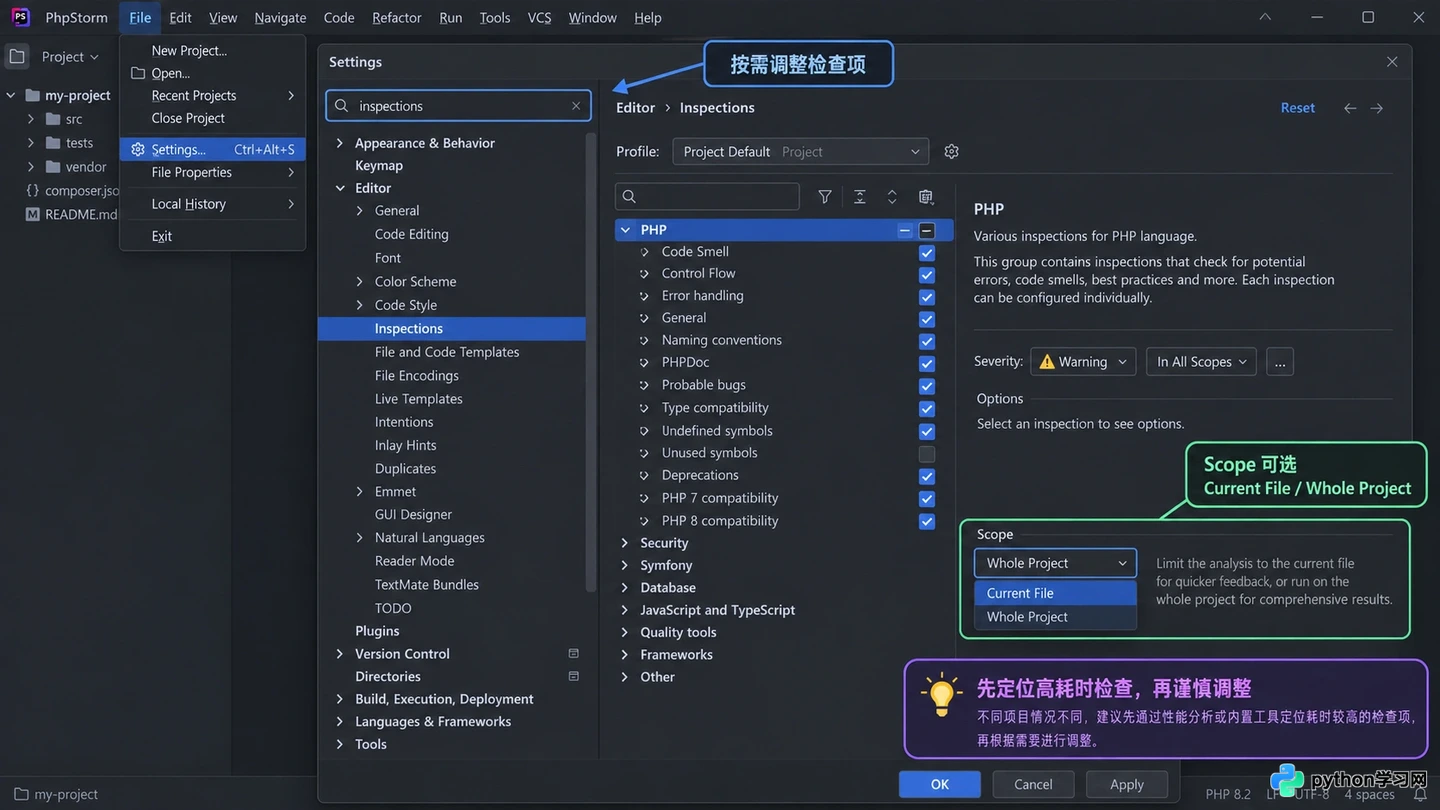Screen dimensions: 1440x810
Task: Collapse the PHP inspections group
Action: click(625, 230)
